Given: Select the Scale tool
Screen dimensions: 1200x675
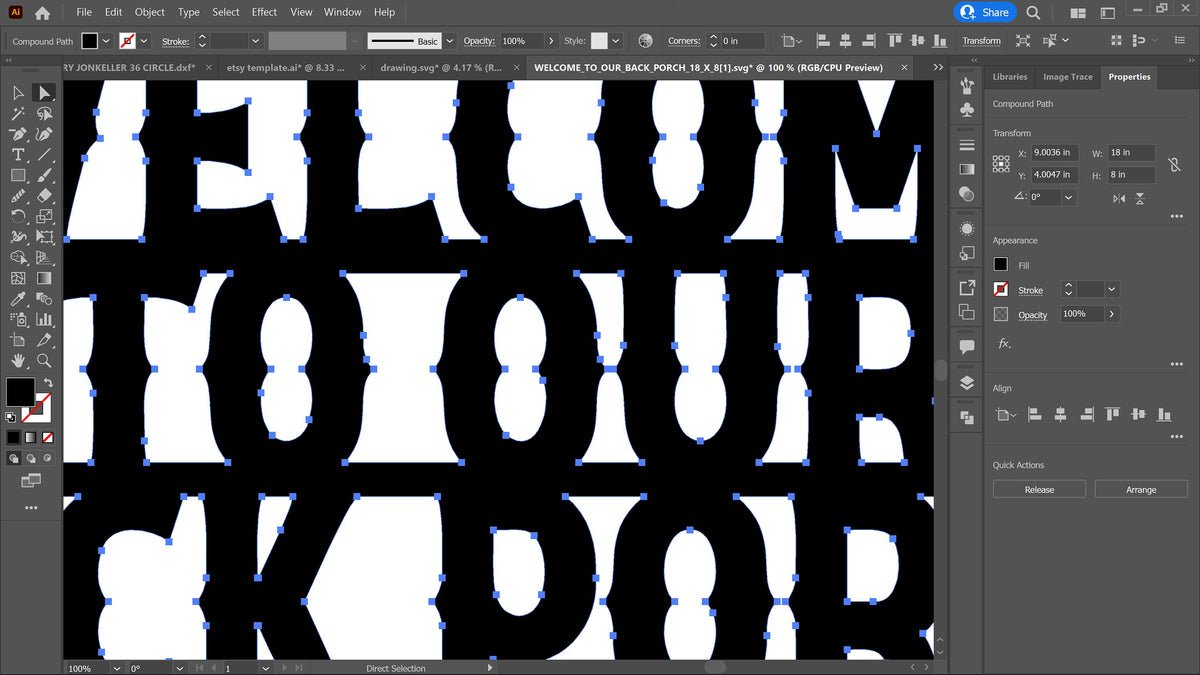Looking at the screenshot, I should click(44, 216).
